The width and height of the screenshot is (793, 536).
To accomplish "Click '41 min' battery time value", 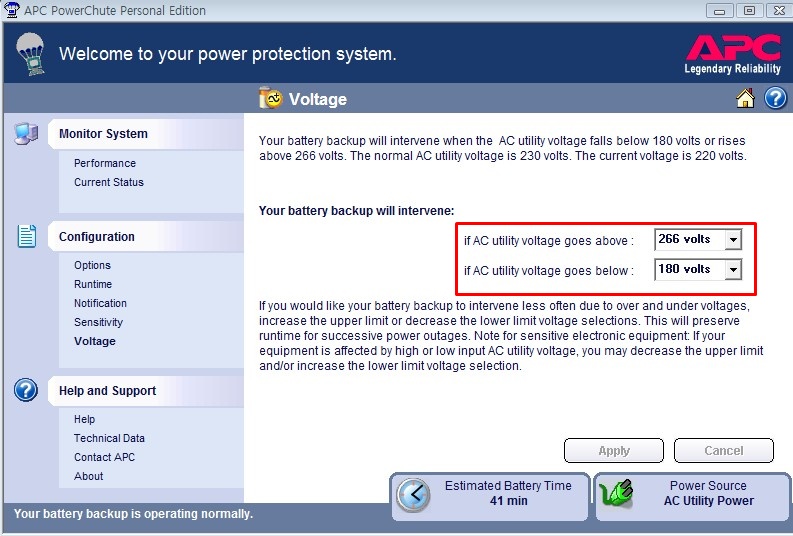I will (508, 501).
